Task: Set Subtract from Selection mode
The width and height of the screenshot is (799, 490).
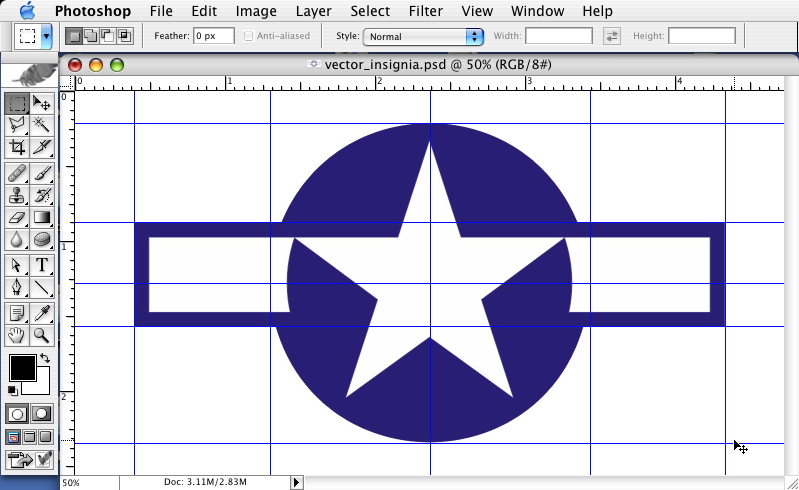Action: click(x=108, y=36)
